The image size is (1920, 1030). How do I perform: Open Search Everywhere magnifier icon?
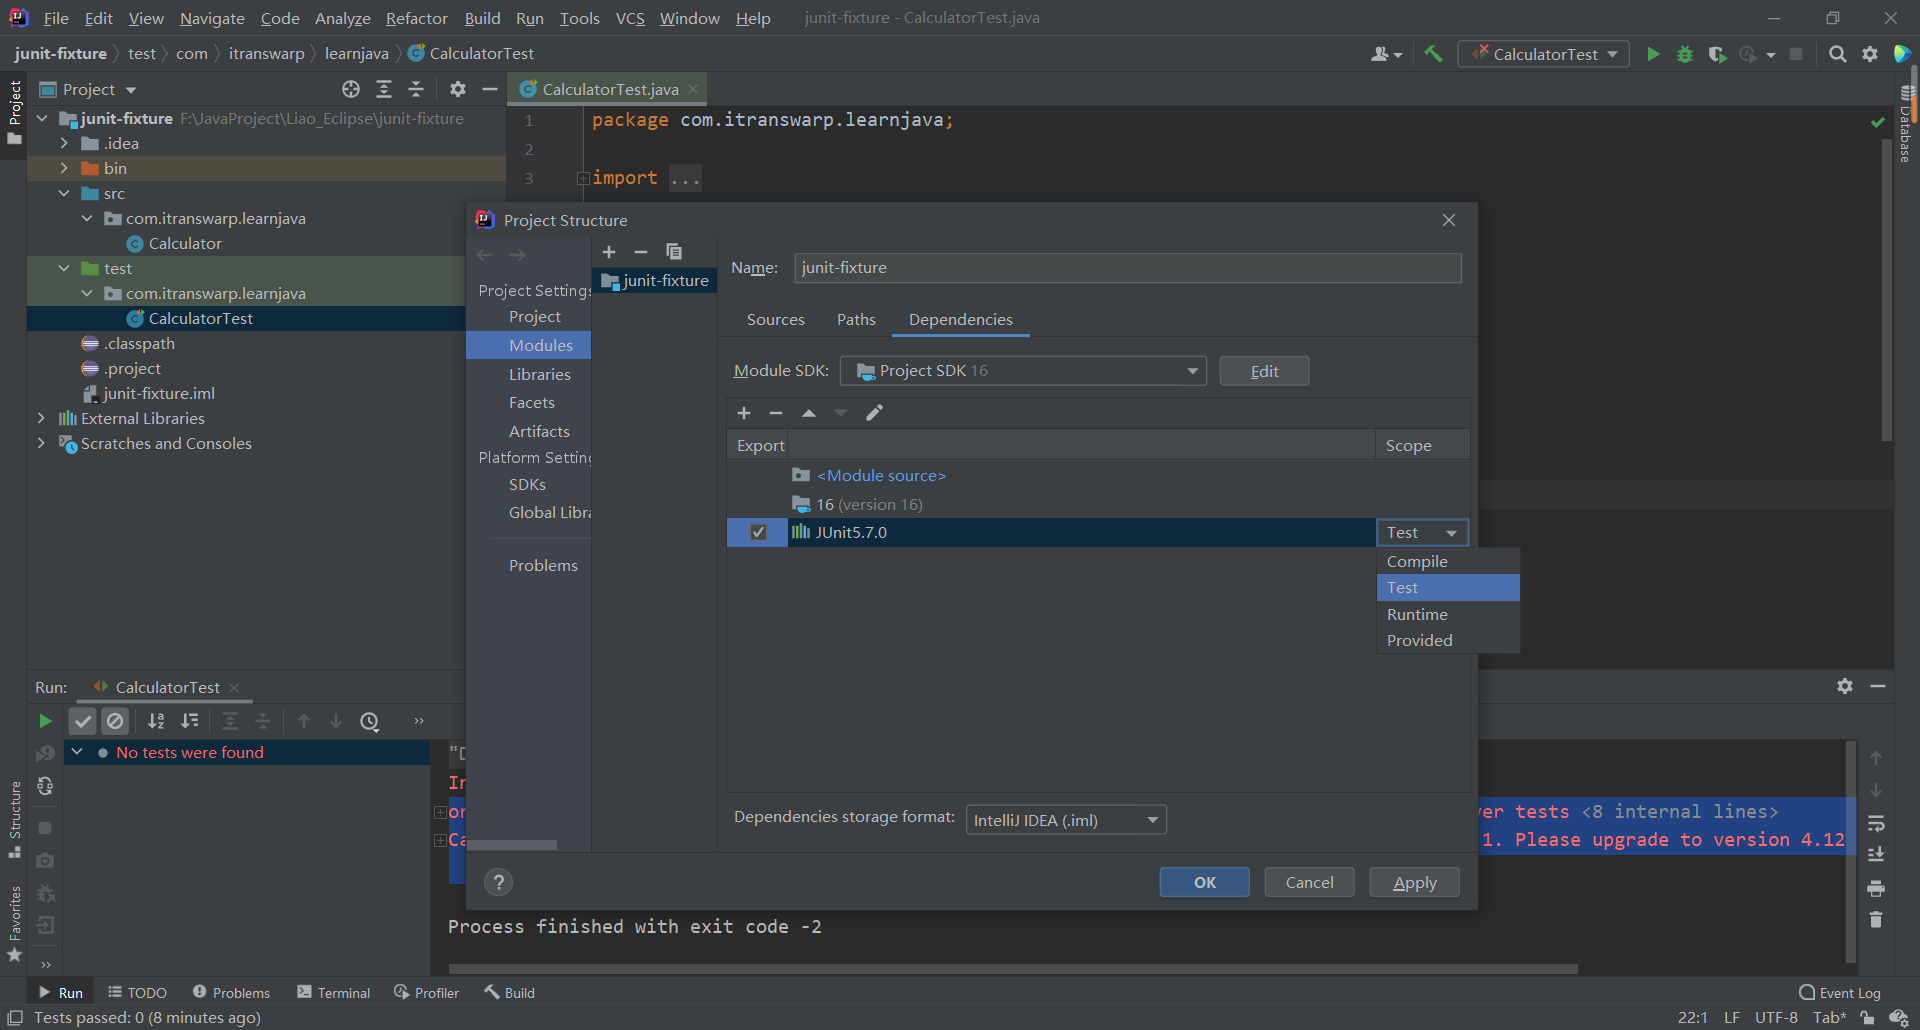[1837, 54]
